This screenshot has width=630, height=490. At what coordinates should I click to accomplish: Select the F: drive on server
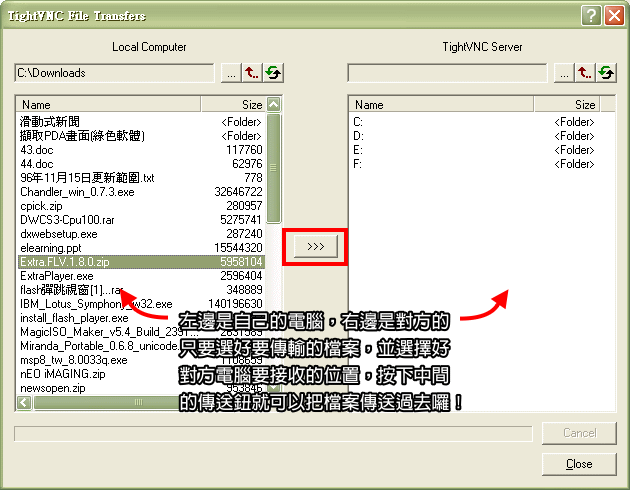tap(474, 164)
